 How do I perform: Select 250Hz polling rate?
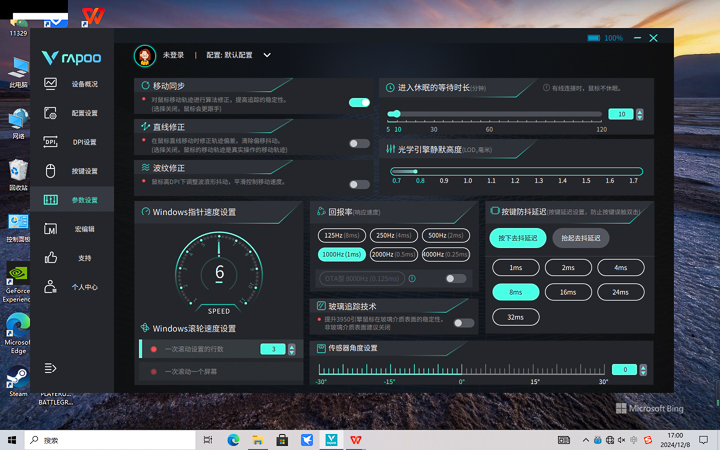394,236
